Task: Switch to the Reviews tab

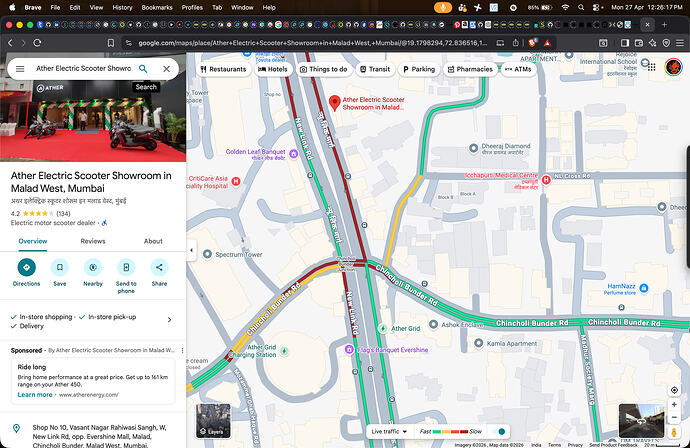Action: 93,241
